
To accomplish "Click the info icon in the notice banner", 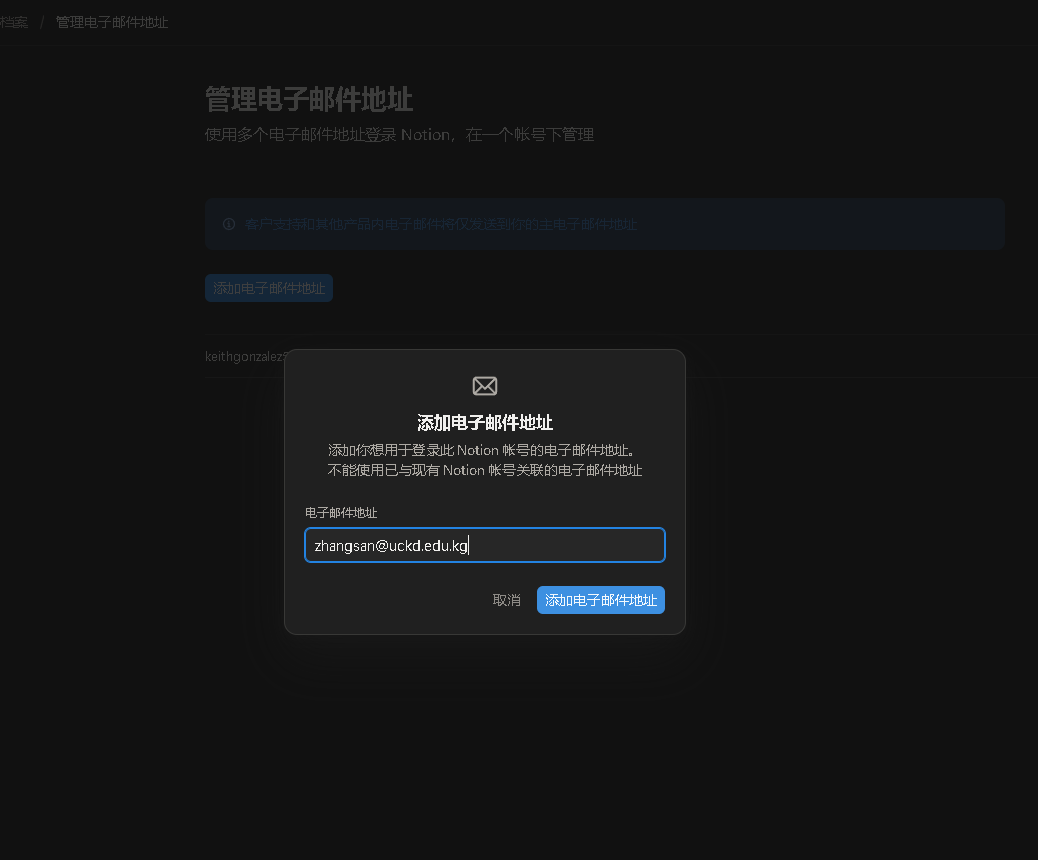I will click(229, 224).
